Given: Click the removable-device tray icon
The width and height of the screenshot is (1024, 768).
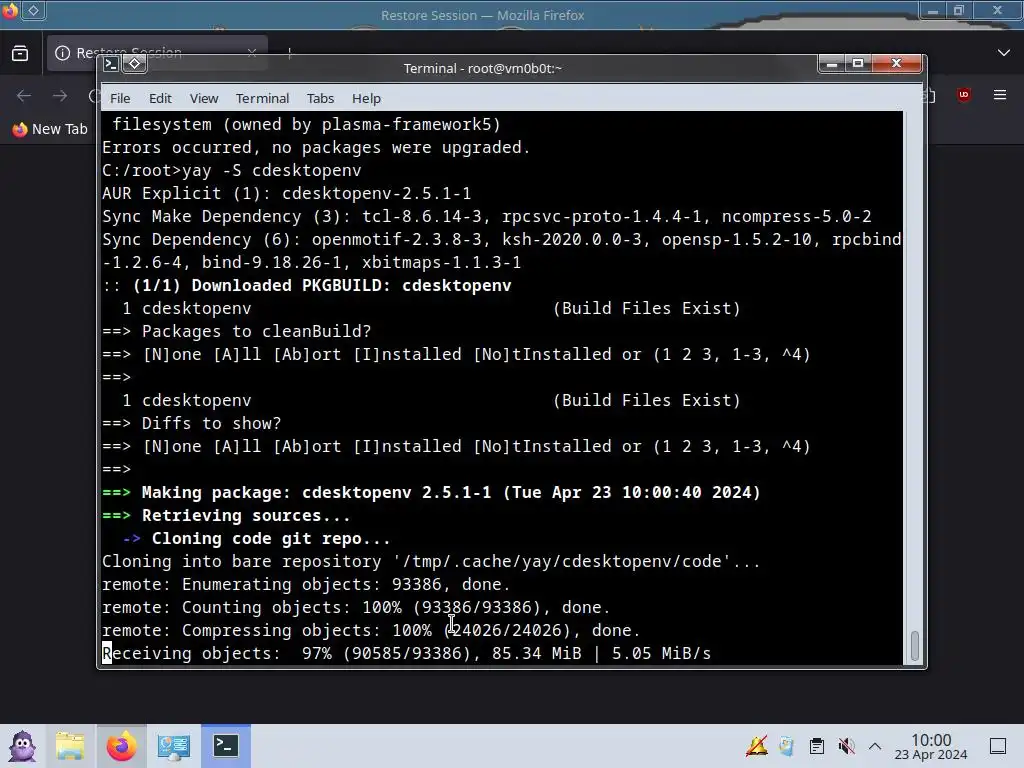Looking at the screenshot, I should point(787,746).
